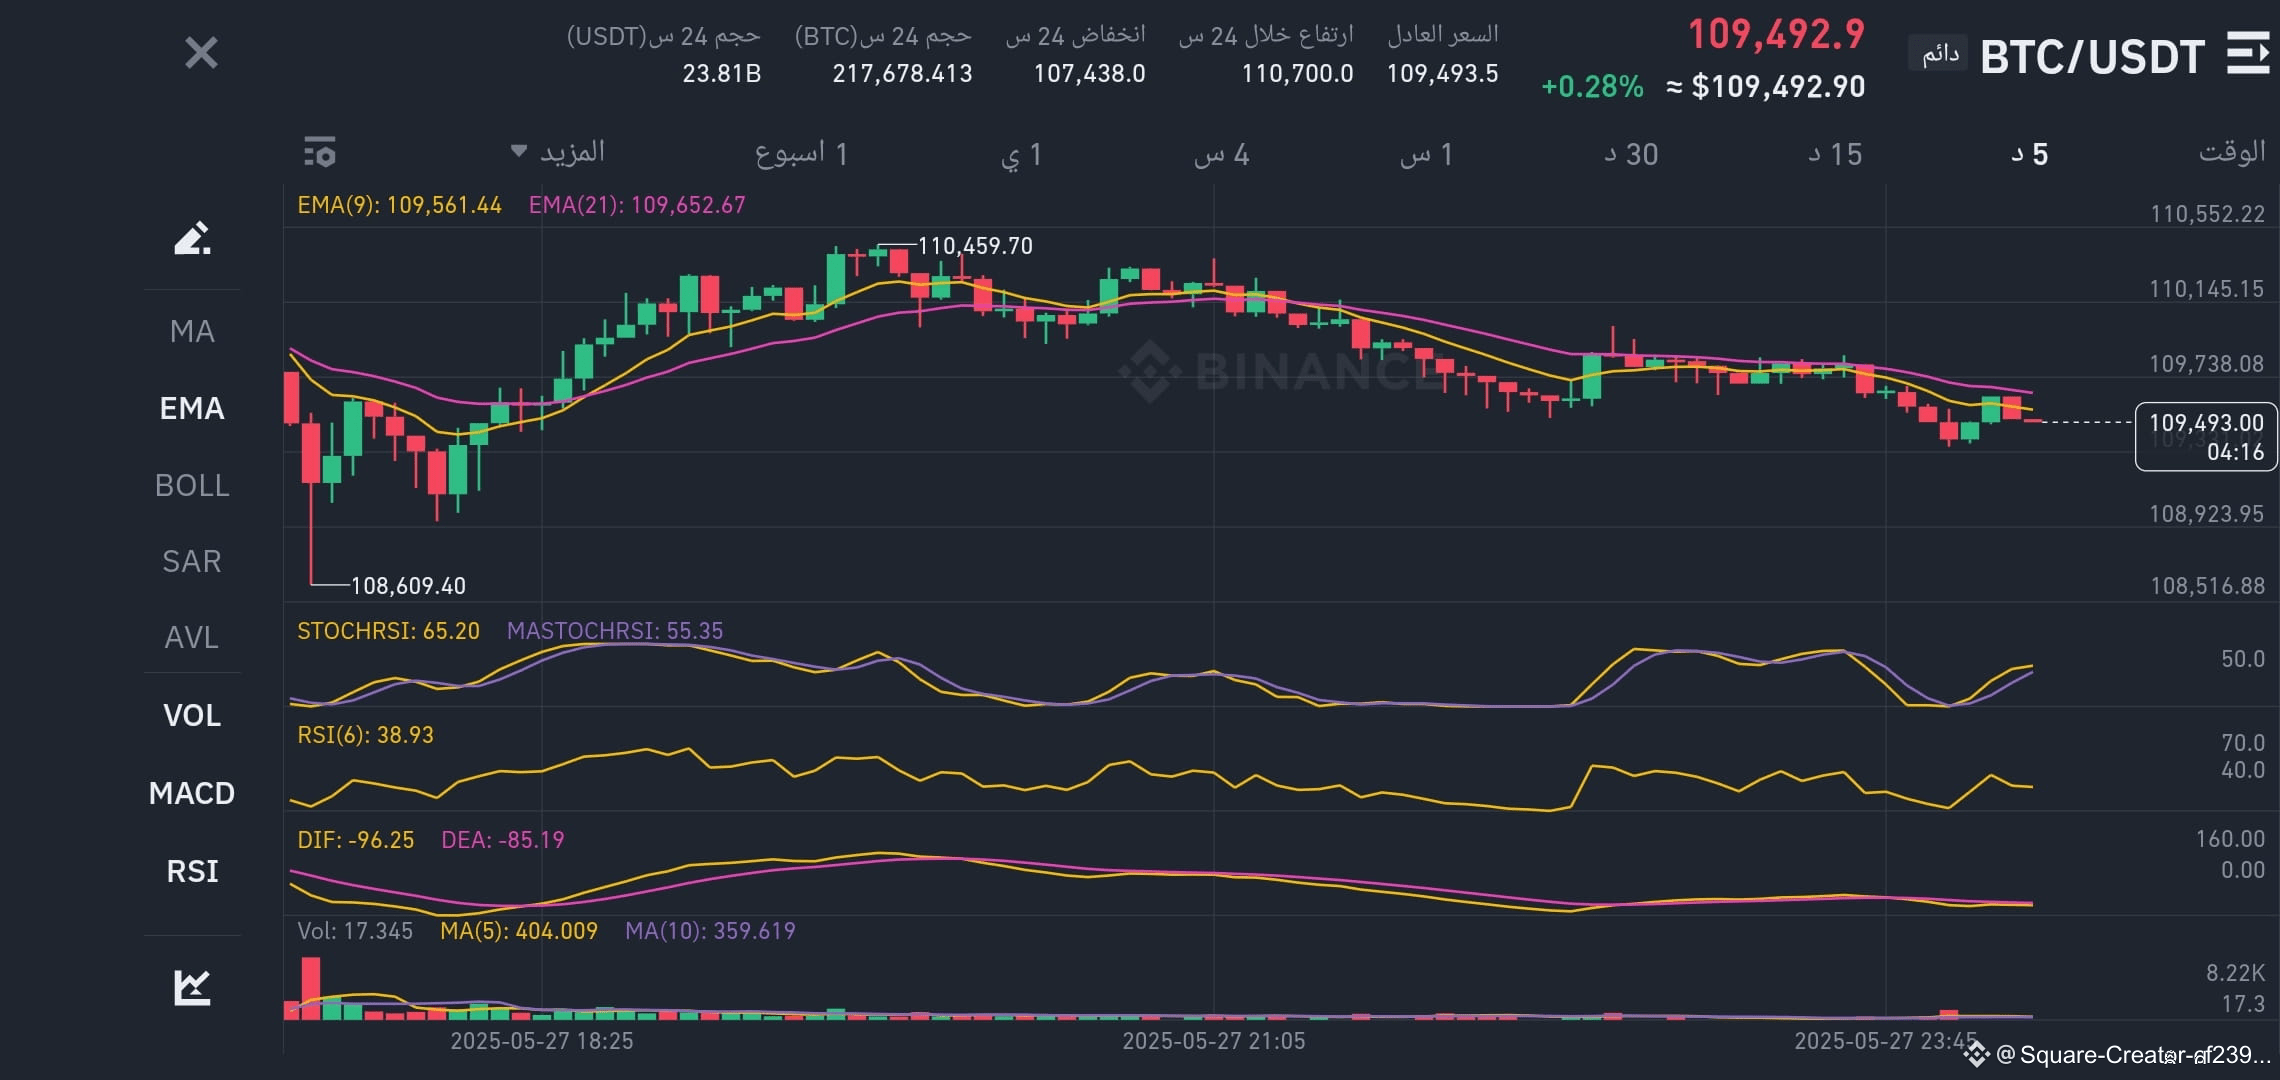Image resolution: width=2280 pixels, height=1080 pixels.
Task: Click the 24h USDT volume 23.81B
Action: coord(721,73)
